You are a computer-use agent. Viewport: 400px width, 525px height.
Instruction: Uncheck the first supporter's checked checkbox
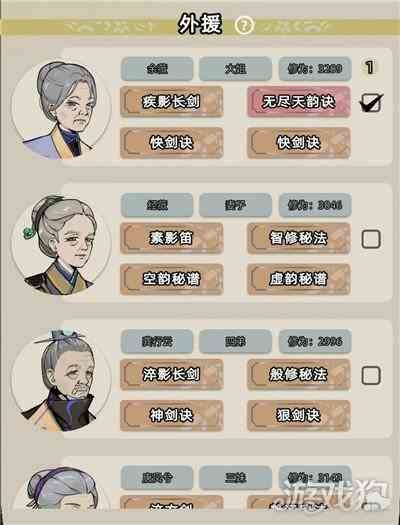[x=371, y=102]
